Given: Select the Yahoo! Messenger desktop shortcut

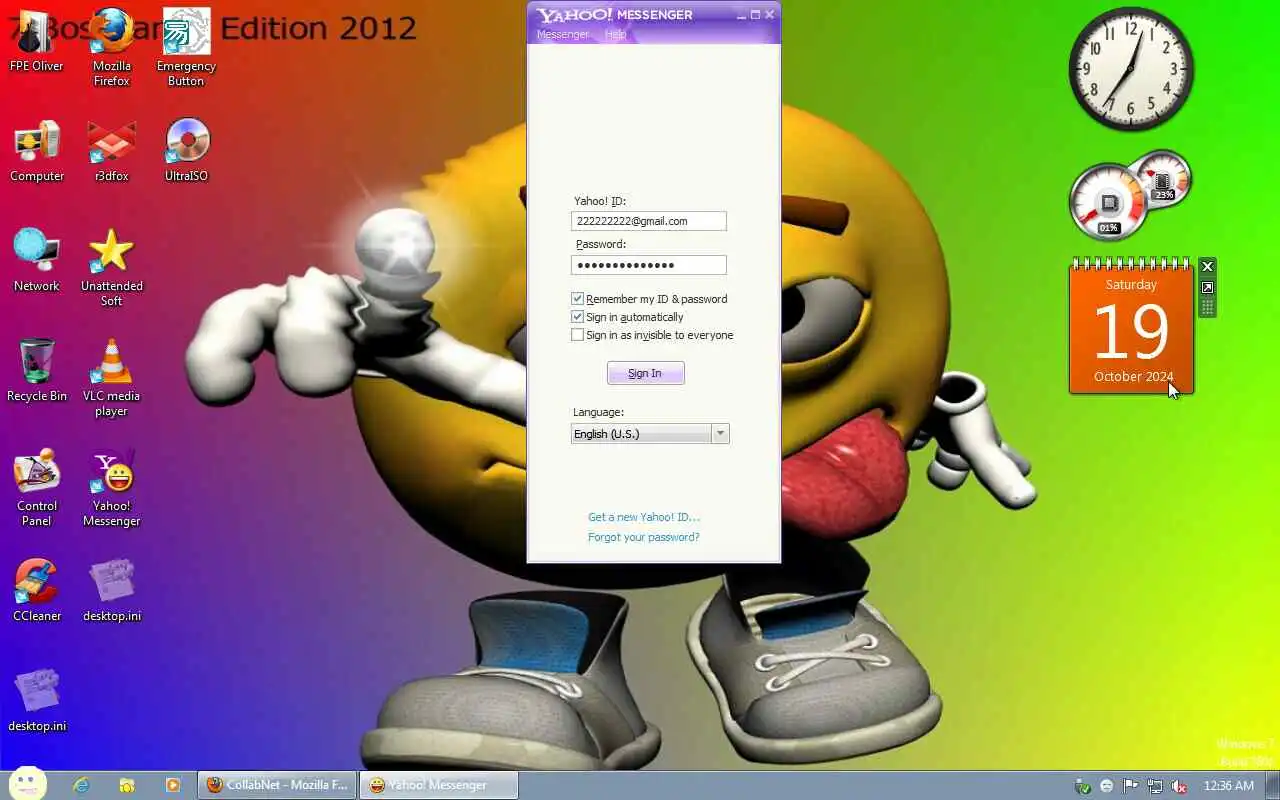Looking at the screenshot, I should pyautogui.click(x=111, y=488).
